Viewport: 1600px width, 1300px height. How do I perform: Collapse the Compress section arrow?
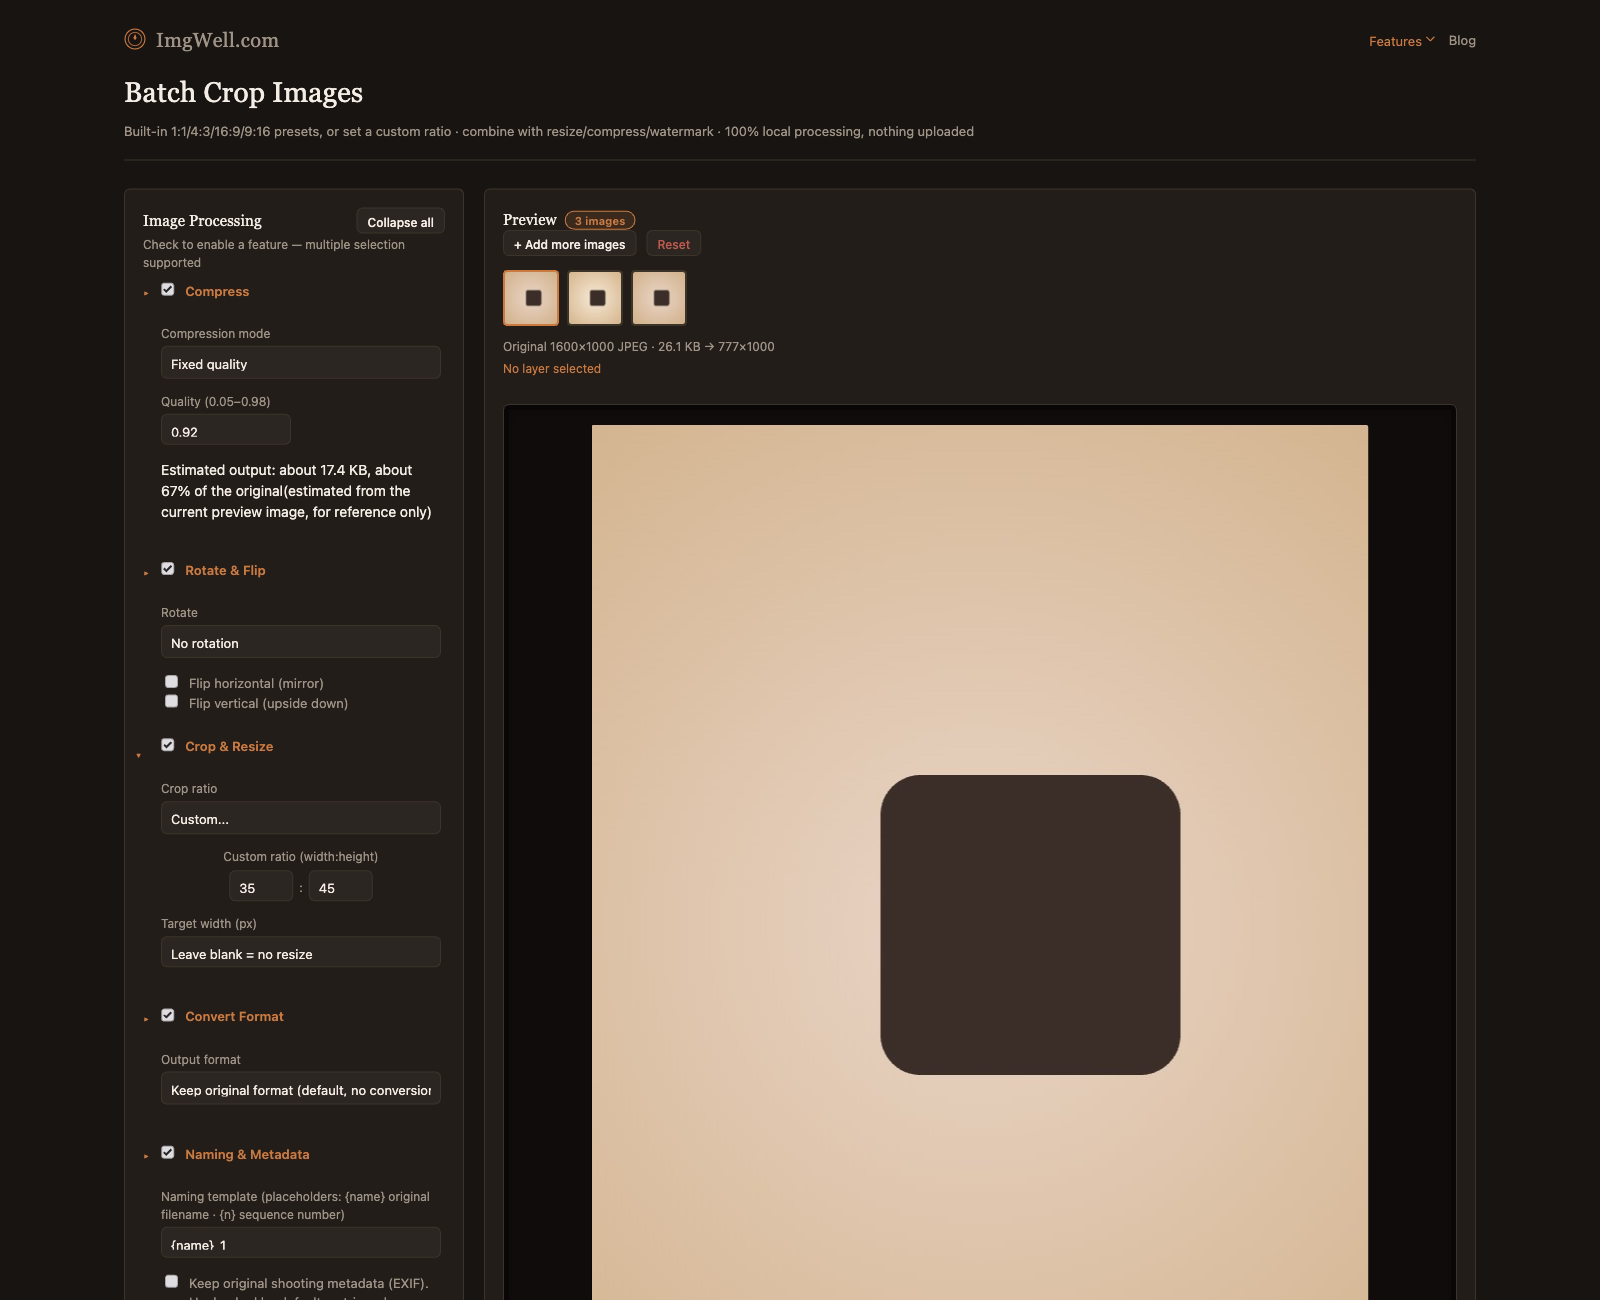point(146,293)
